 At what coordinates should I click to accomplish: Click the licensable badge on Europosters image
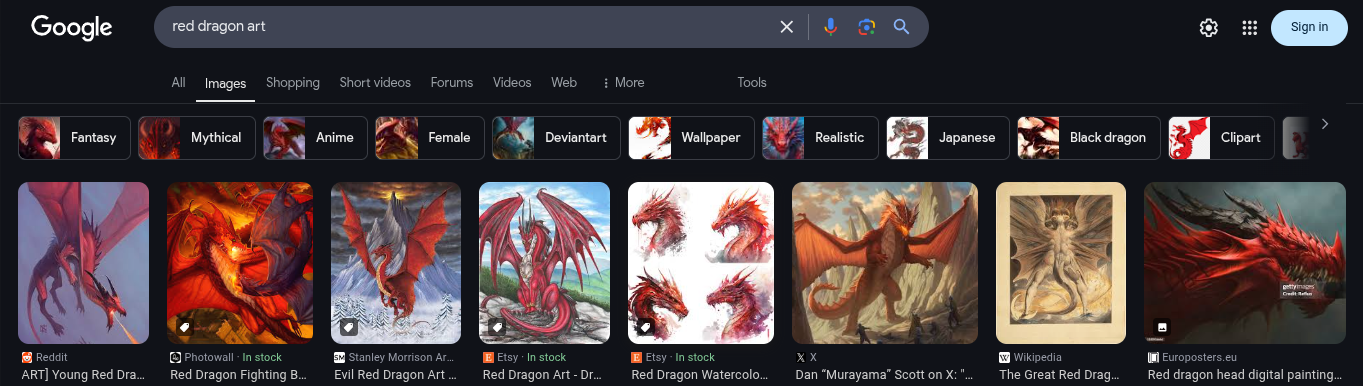point(1161,327)
